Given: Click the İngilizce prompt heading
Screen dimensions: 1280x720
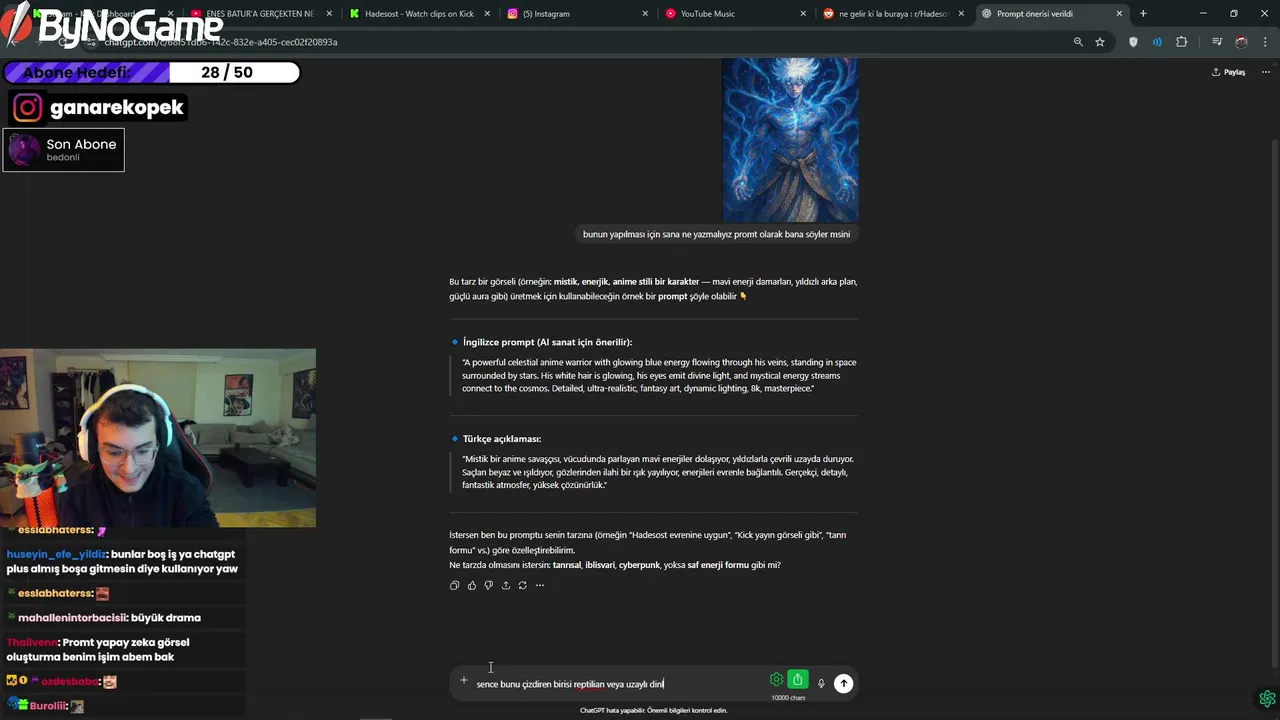Looking at the screenshot, I should [x=547, y=342].
